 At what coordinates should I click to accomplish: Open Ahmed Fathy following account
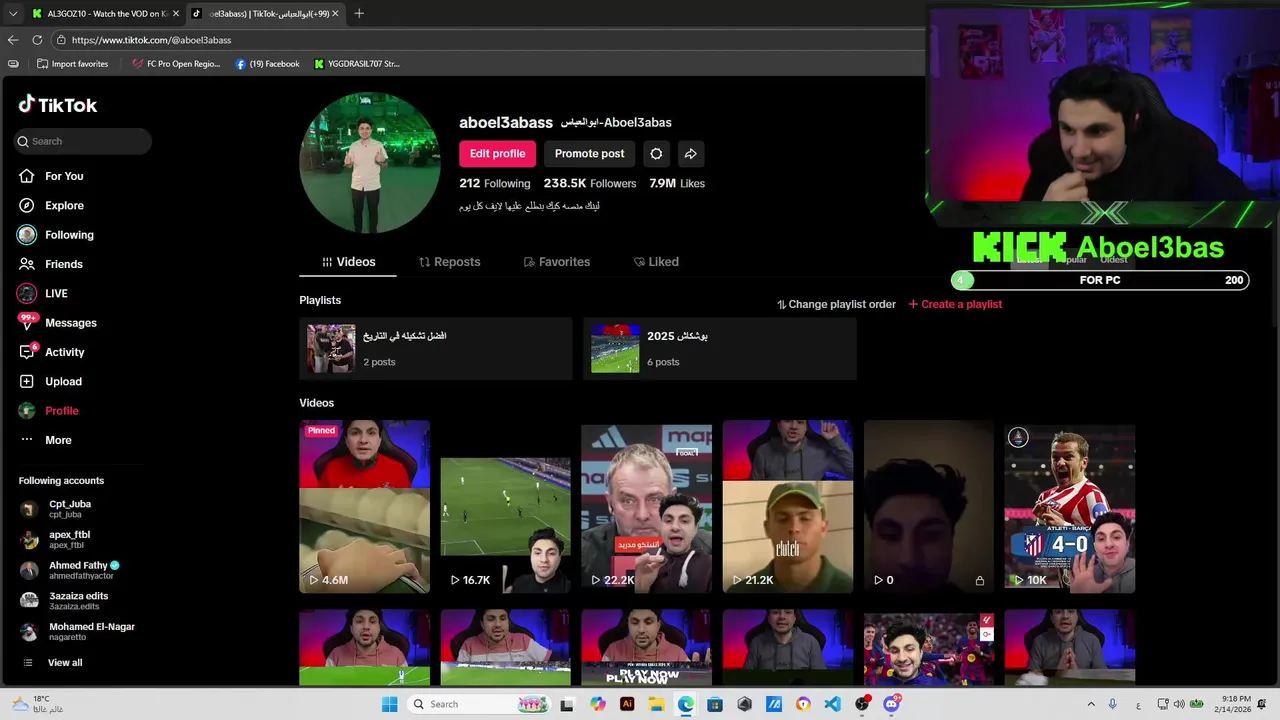coord(70,570)
